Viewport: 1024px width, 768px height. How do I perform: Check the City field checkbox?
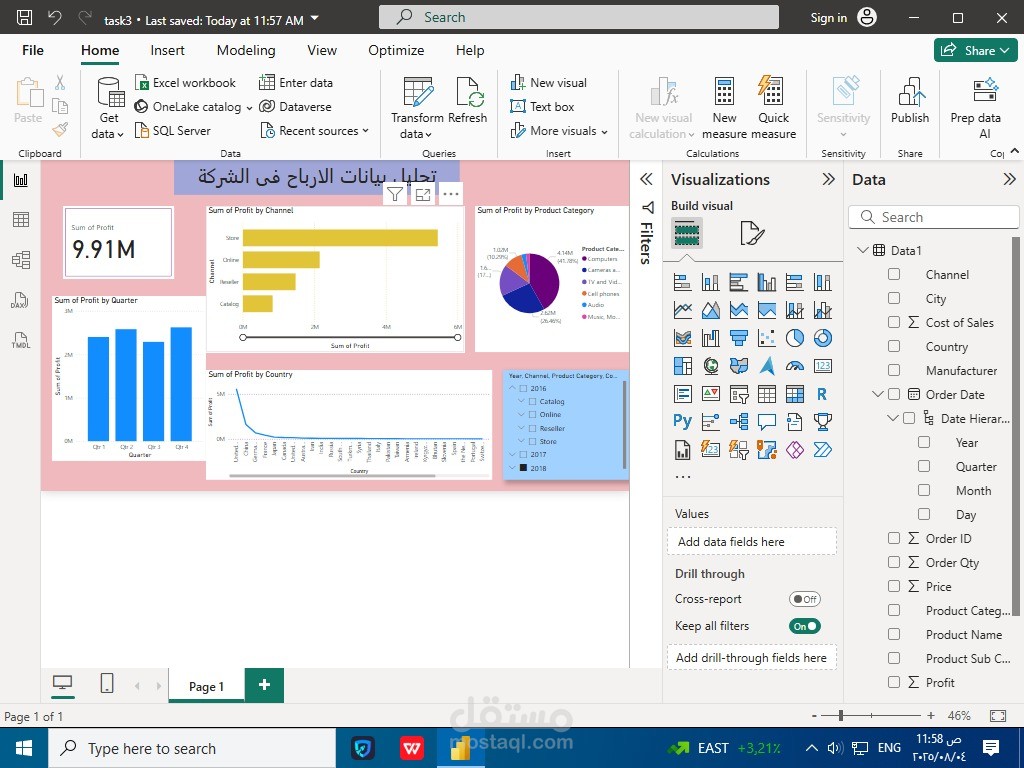pyautogui.click(x=894, y=298)
